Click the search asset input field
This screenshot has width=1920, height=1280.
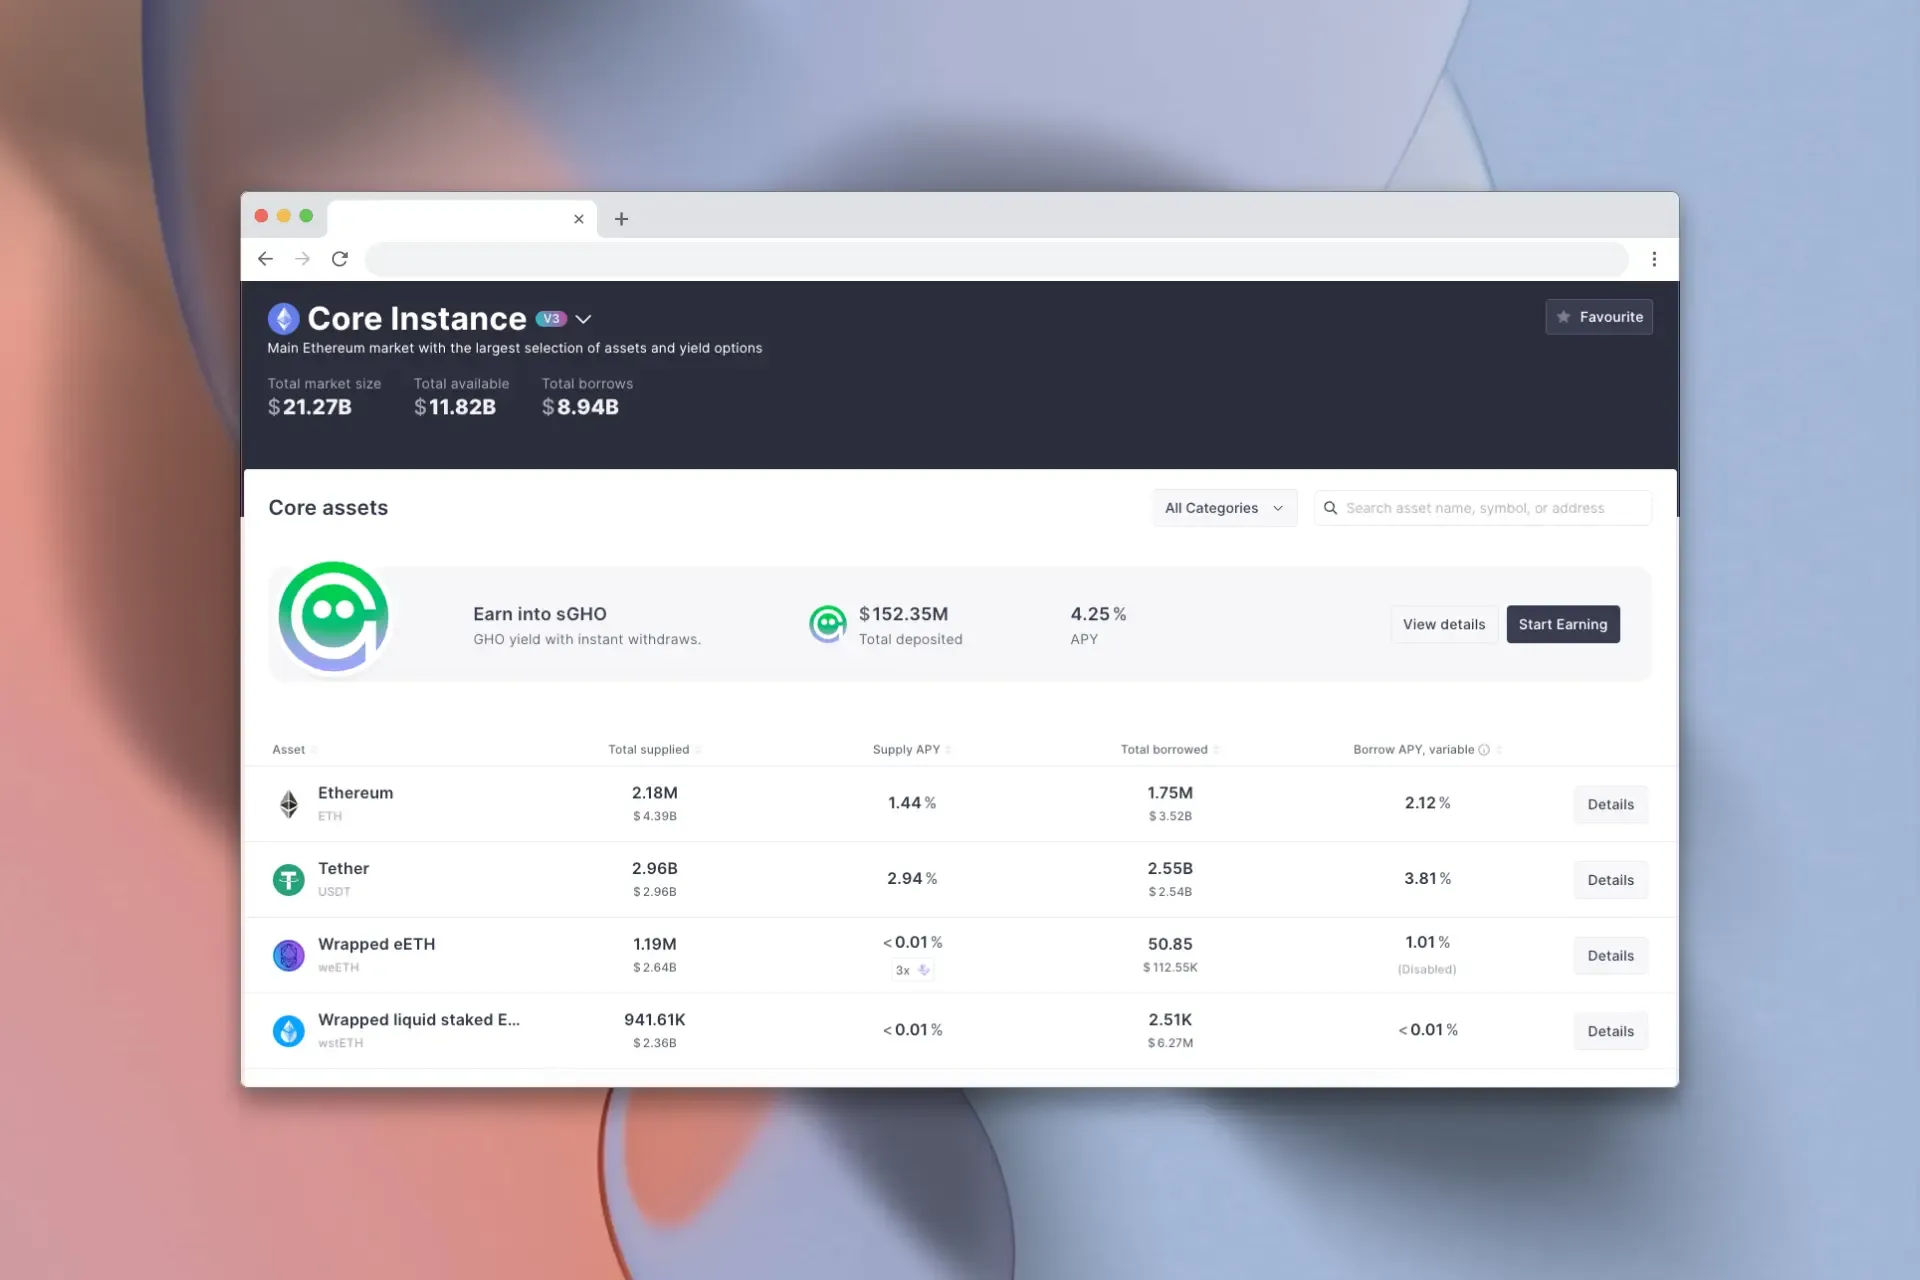coord(1483,508)
